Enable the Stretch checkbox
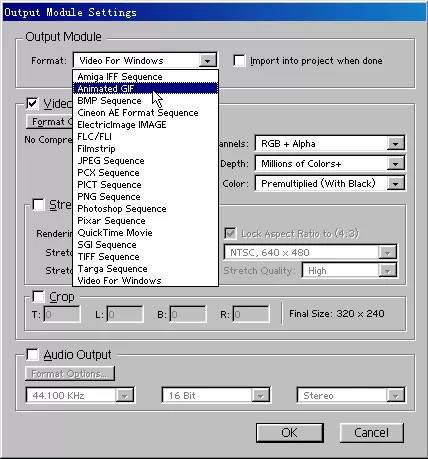The width and height of the screenshot is (428, 459). coord(38,204)
